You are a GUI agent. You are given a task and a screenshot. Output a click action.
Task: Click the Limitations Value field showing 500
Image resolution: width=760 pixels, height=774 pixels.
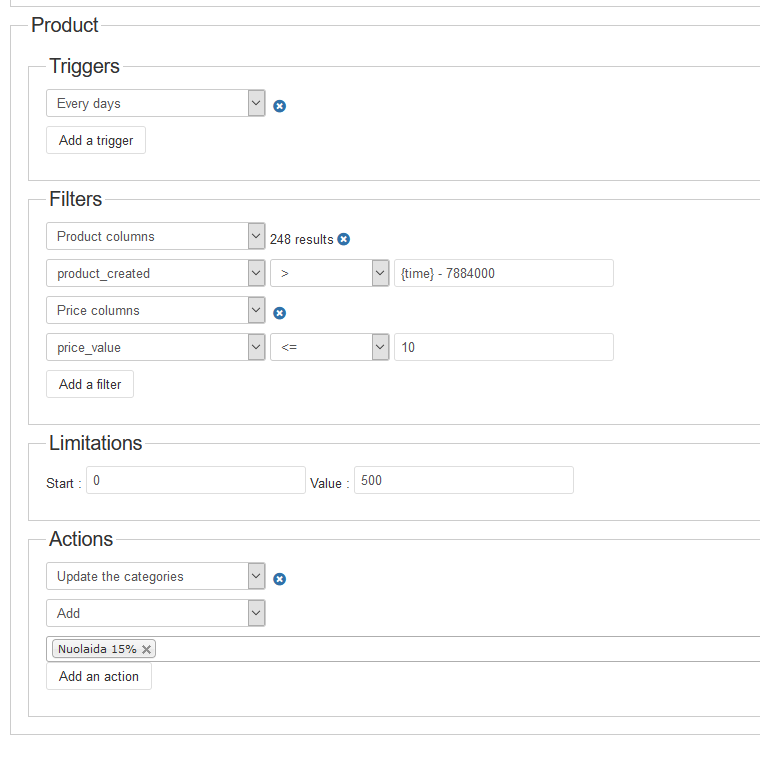463,480
